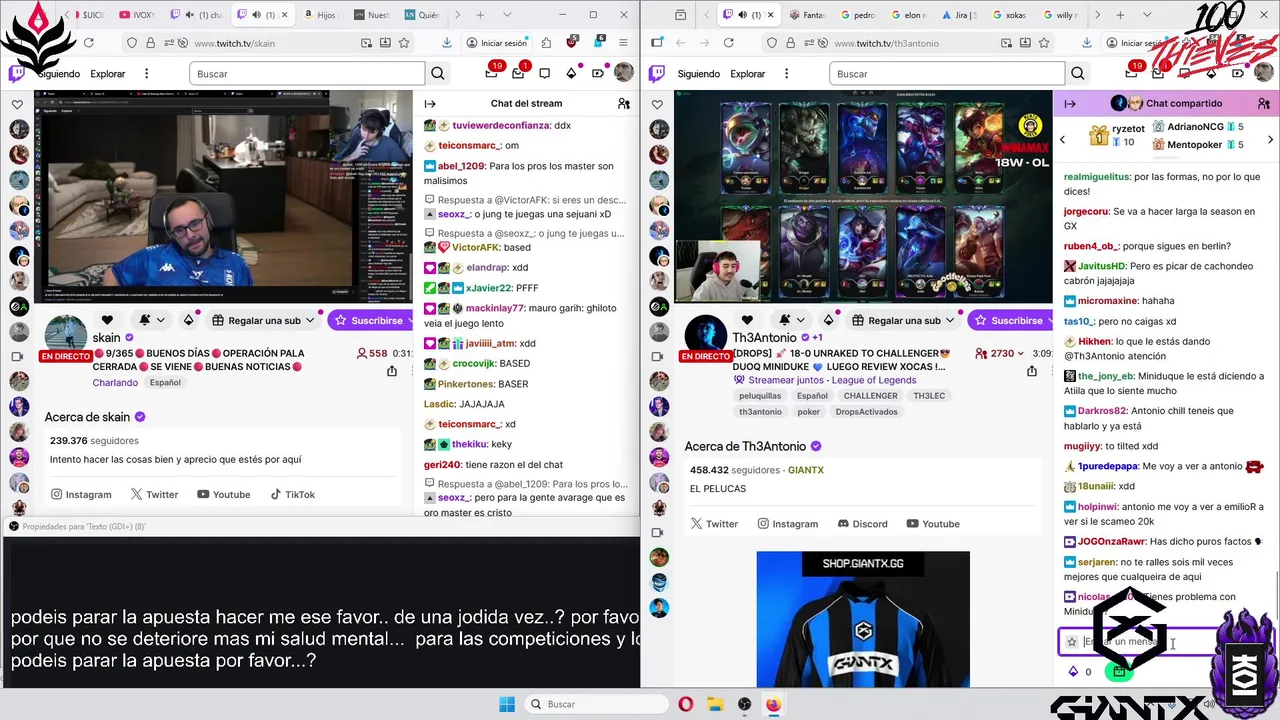This screenshot has width=1280, height=720.
Task: Open the Firefox hamburger menu in skain window
Action: (623, 43)
